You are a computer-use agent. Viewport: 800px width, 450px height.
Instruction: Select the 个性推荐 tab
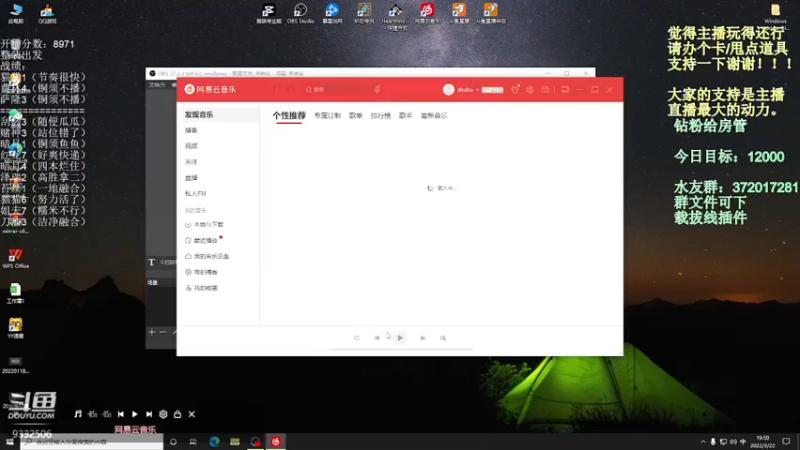tap(289, 116)
